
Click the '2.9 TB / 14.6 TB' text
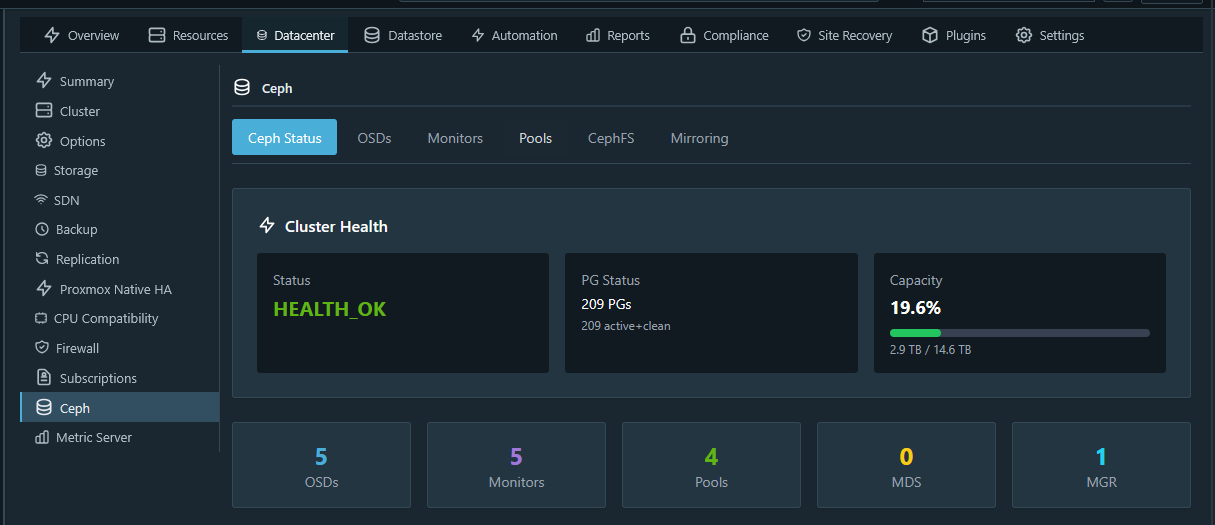click(x=930, y=350)
